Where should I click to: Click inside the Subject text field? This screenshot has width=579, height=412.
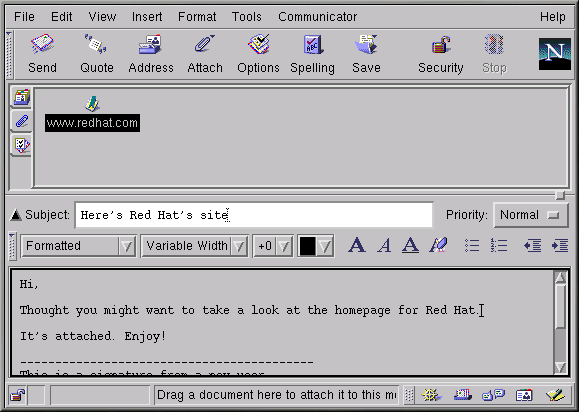pos(254,215)
